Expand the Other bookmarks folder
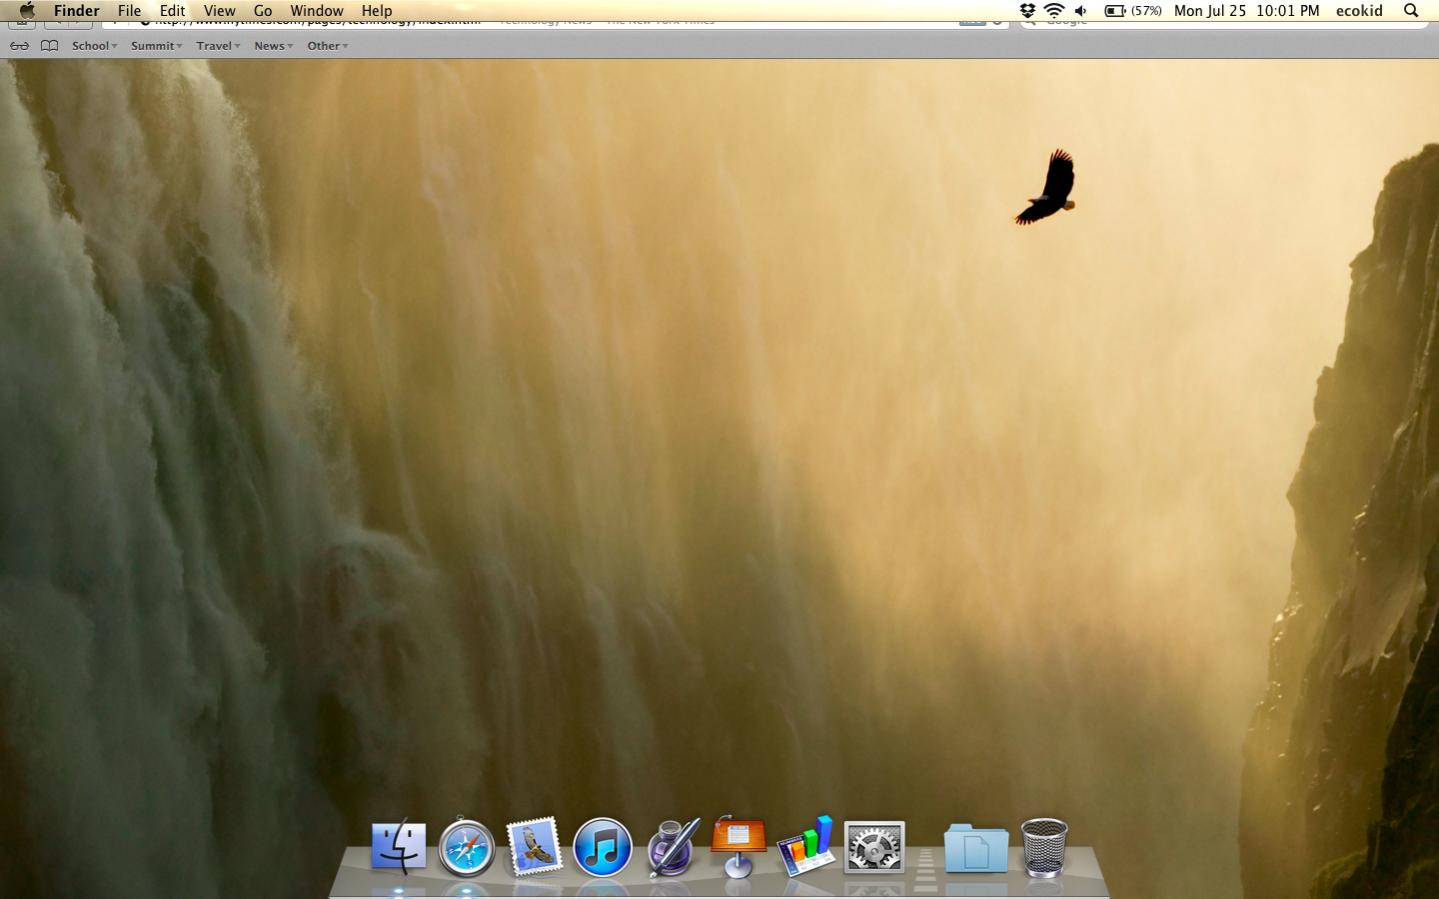 coord(327,46)
